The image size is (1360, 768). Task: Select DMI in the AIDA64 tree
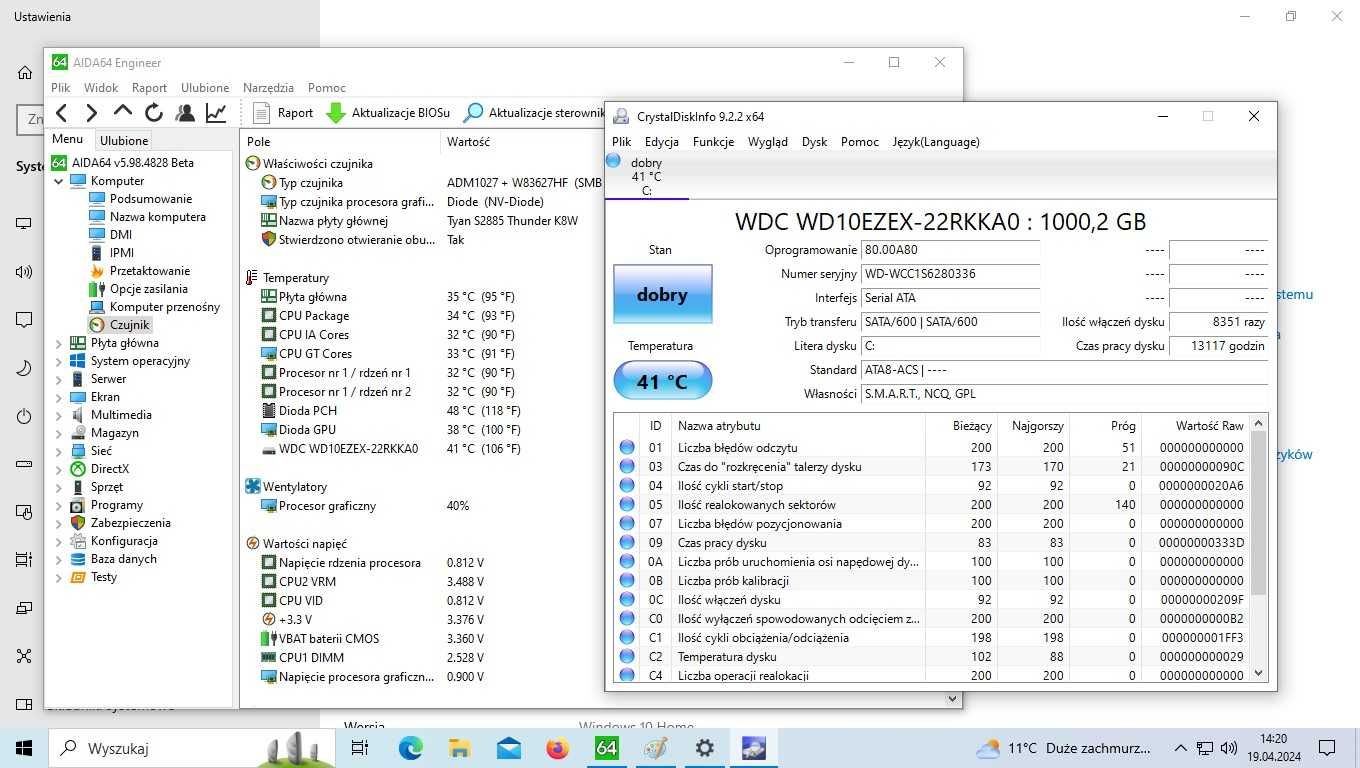coord(110,235)
